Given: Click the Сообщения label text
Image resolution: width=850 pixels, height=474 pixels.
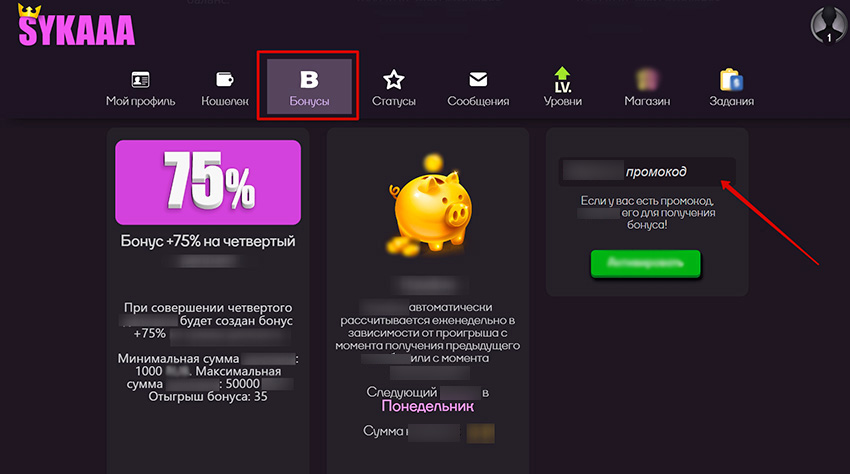Looking at the screenshot, I should pos(478,101).
